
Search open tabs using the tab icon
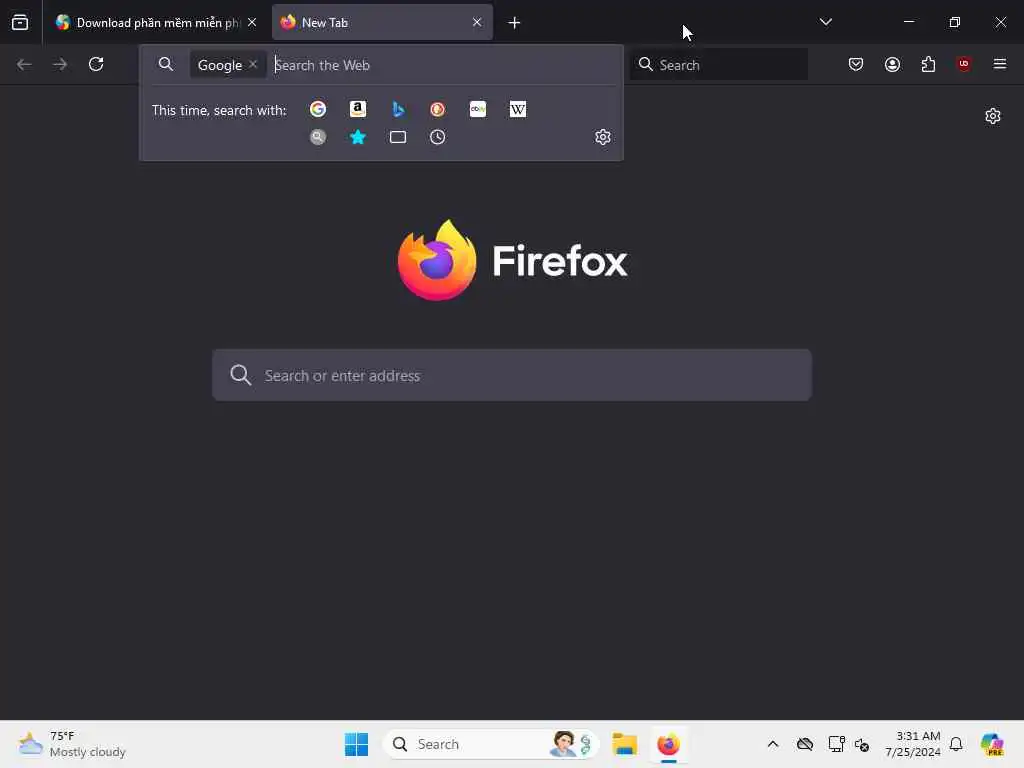tap(398, 137)
